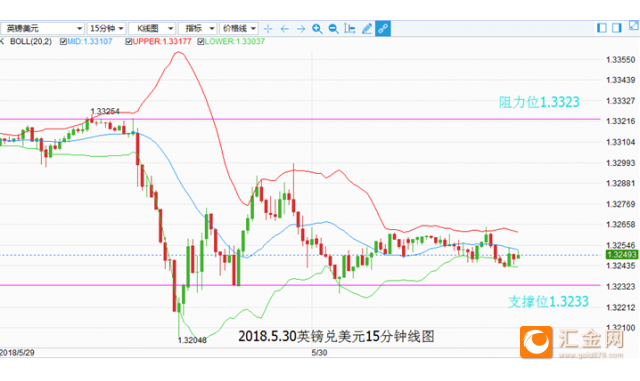Zoom in on the chart
The image size is (640, 381).
click(x=317, y=29)
